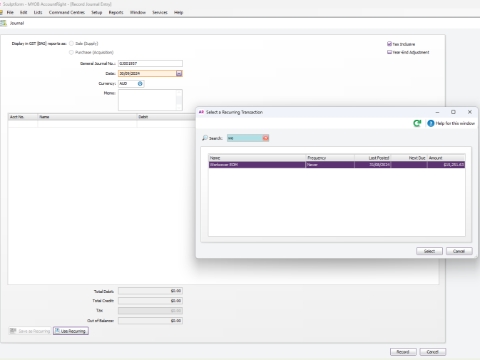Click Cancel in the Journal window
Screen dimensions: 480x360
pyautogui.click(x=433, y=352)
